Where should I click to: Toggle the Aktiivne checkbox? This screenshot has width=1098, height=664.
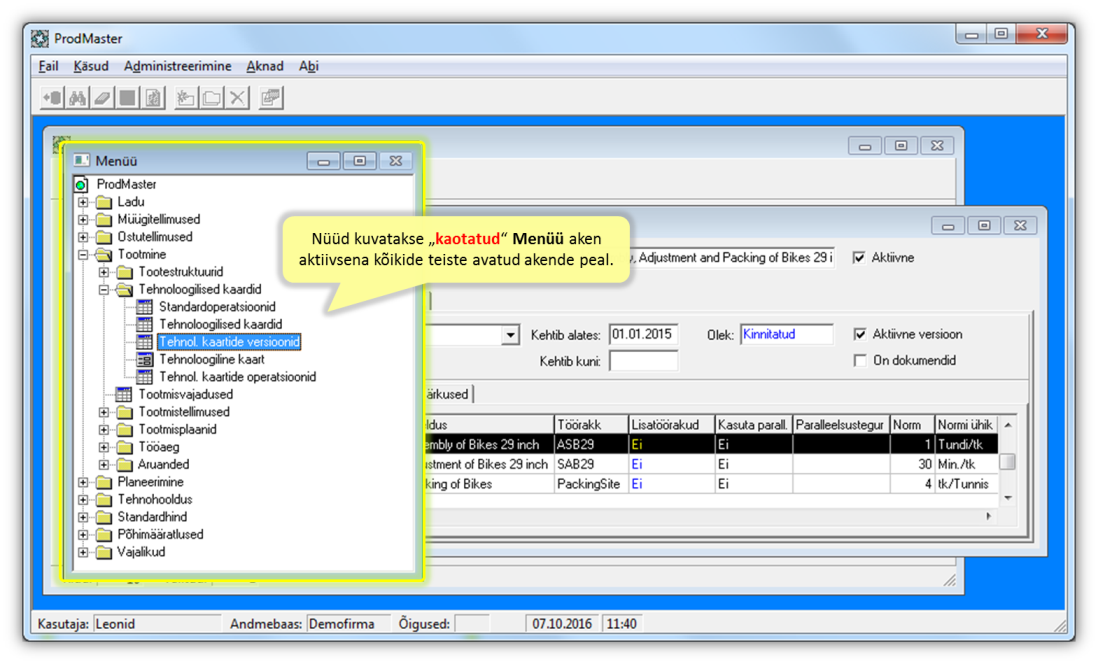click(x=859, y=258)
